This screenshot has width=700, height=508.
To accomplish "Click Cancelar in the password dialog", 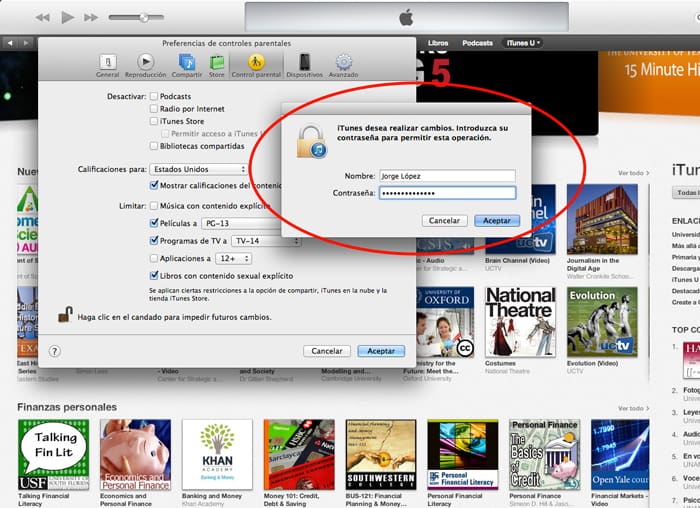I will point(444,221).
